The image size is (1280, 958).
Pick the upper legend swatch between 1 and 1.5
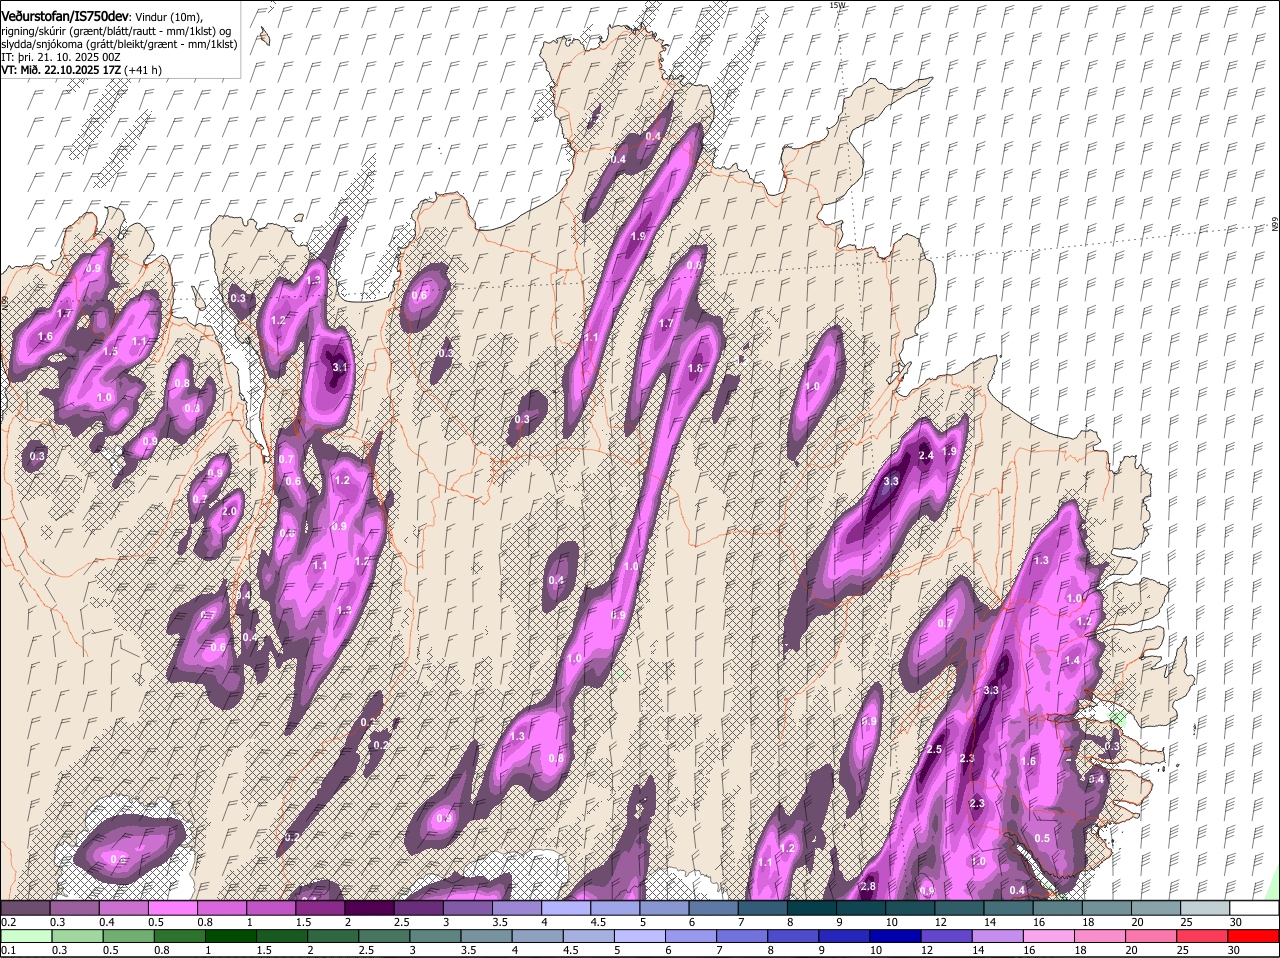[272, 907]
